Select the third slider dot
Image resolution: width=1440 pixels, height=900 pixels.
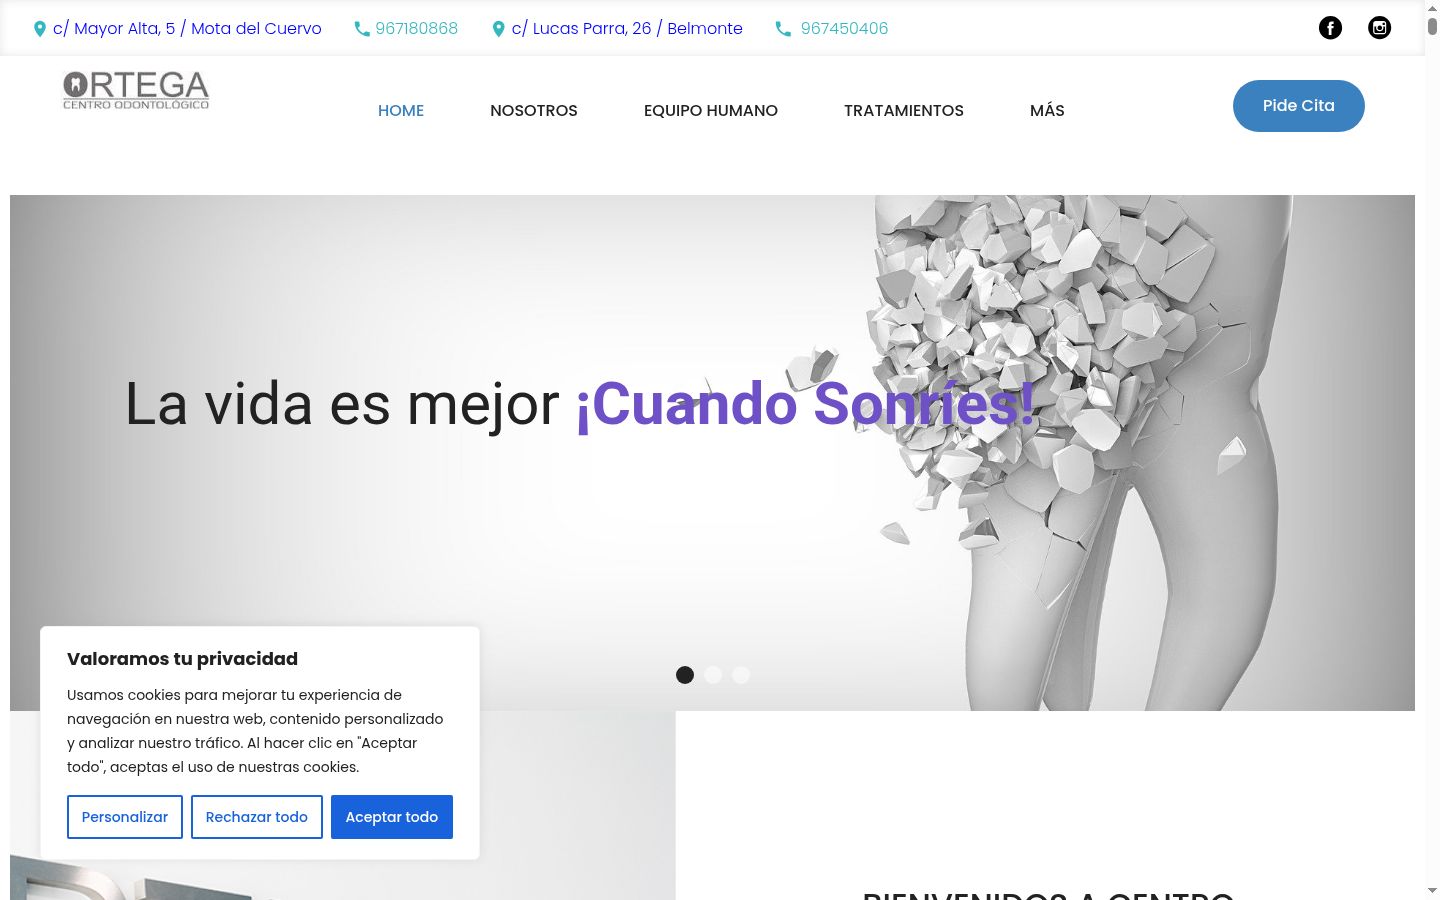tap(741, 675)
